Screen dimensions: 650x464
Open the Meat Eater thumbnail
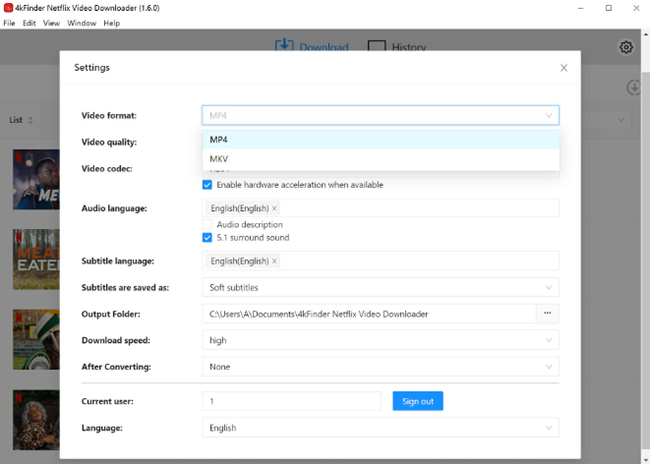pyautogui.click(x=36, y=259)
